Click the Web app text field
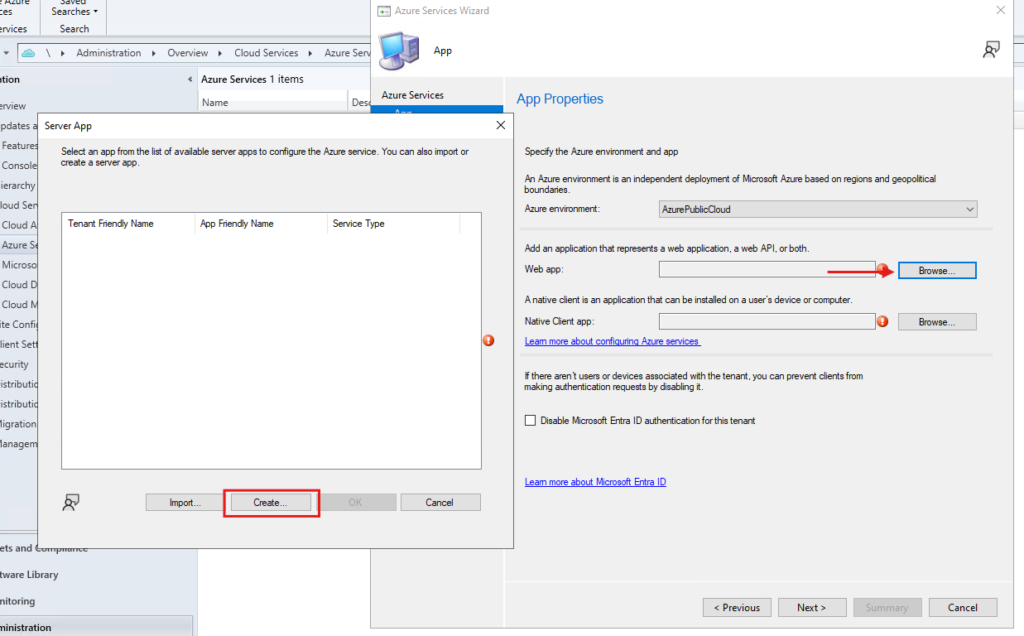Image resolution: width=1024 pixels, height=636 pixels. (x=766, y=270)
